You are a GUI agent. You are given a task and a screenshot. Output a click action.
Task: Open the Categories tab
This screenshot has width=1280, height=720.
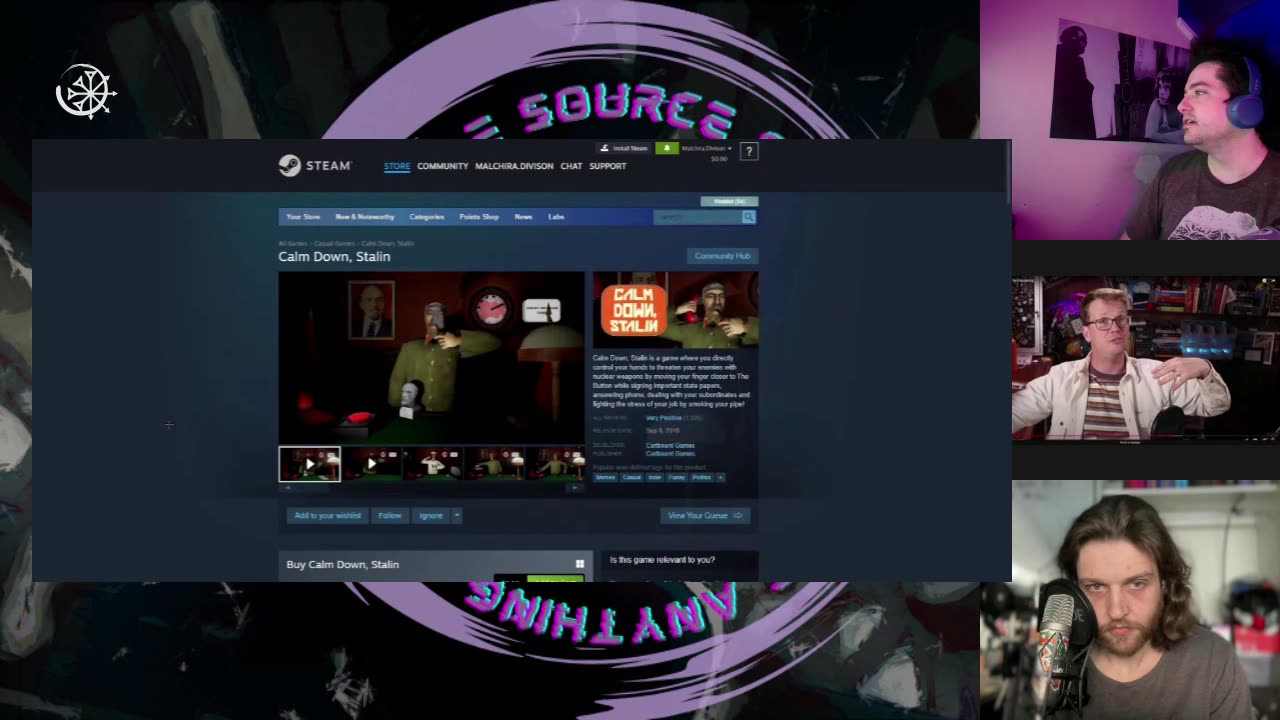[x=426, y=217]
